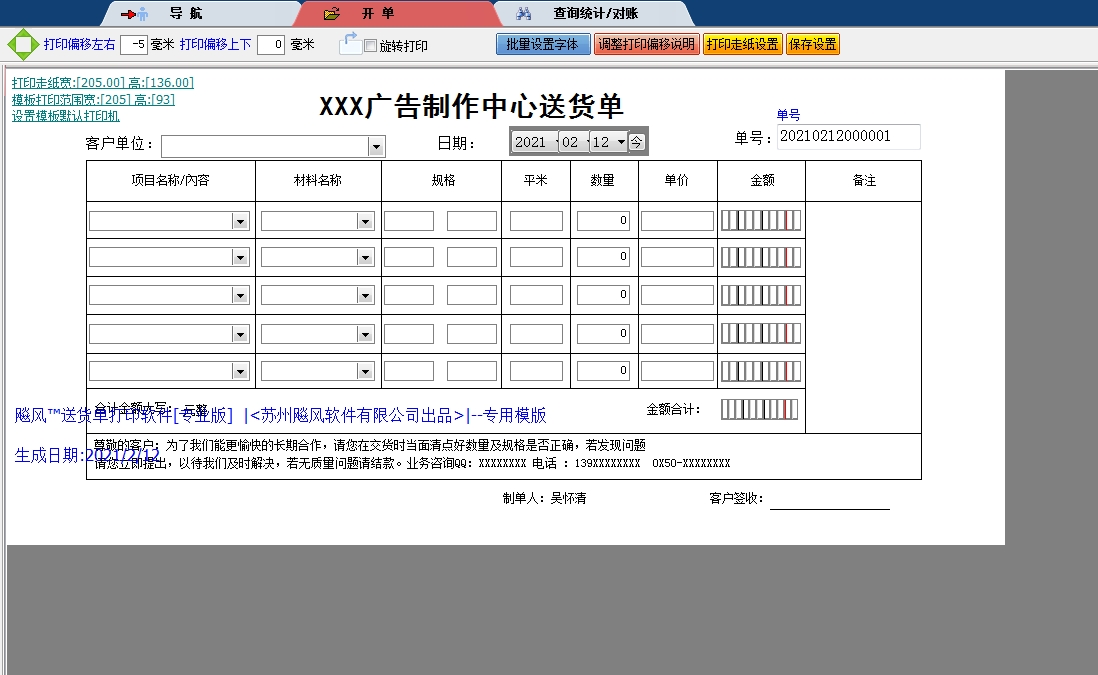Click the 打印偏移左右 offset value field

point(135,44)
